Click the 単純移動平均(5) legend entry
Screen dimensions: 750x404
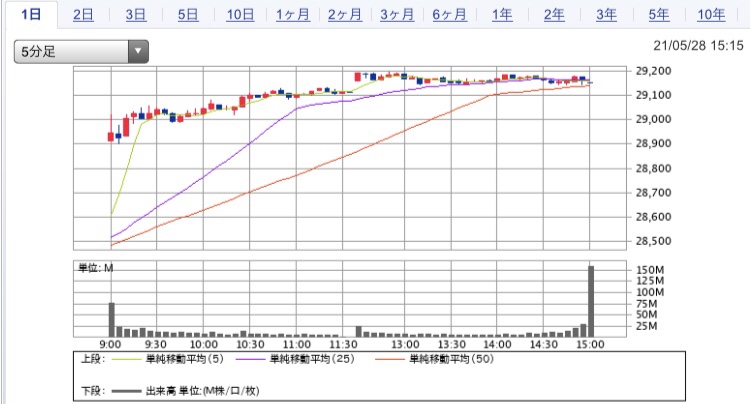(x=185, y=359)
